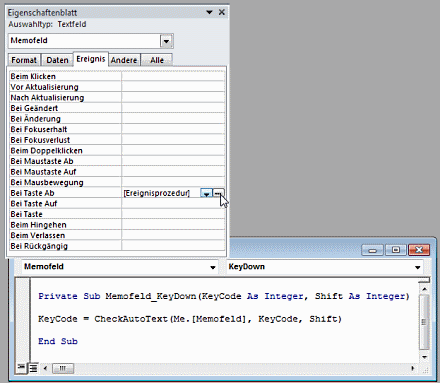The width and height of the screenshot is (440, 383).
Task: Click the horizontal scrollbar left arrow
Action: (x=45, y=368)
